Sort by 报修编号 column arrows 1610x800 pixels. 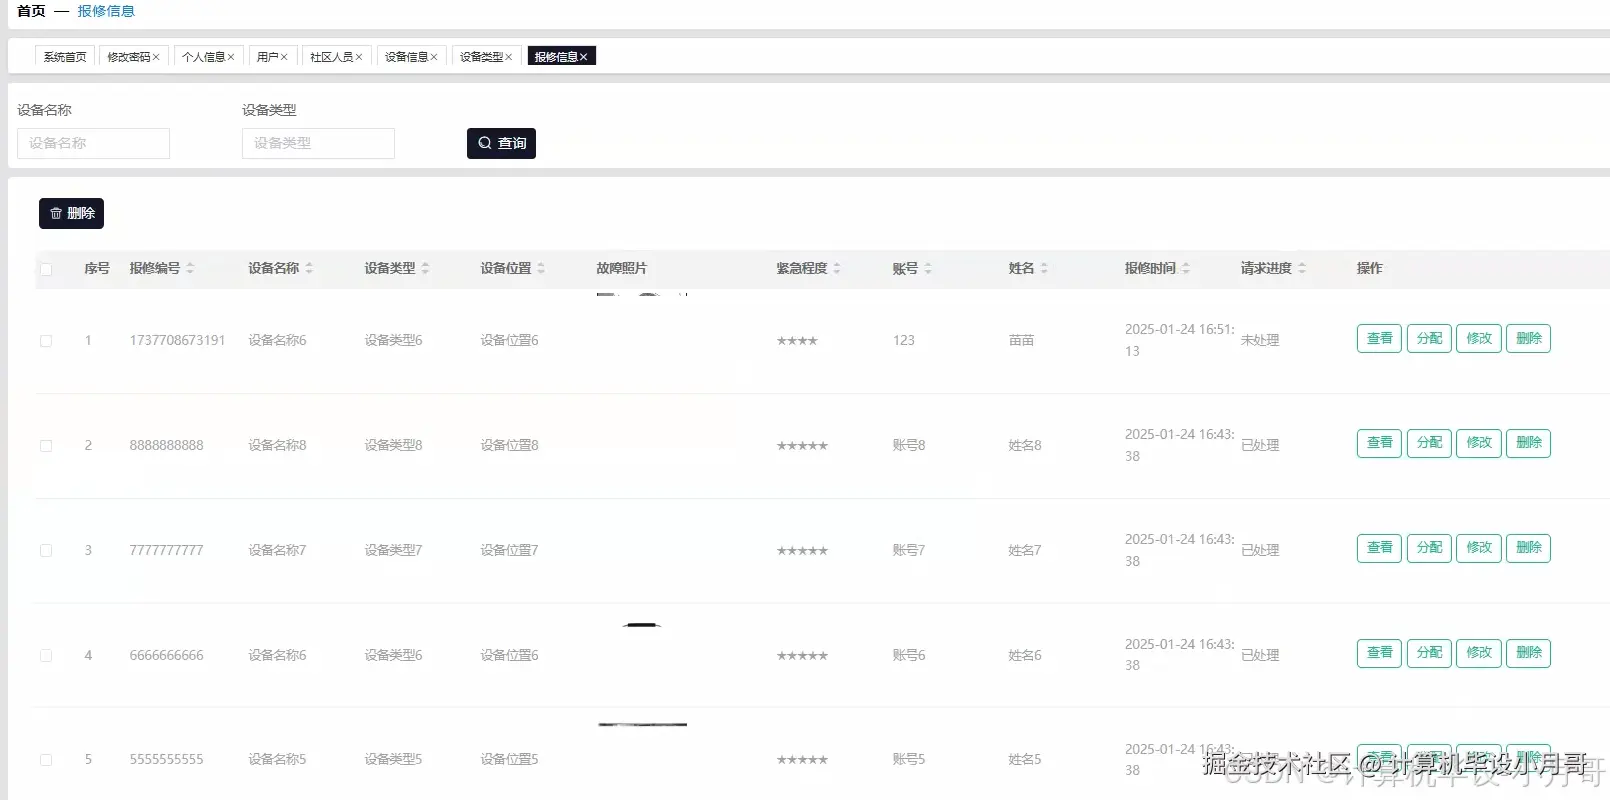[x=190, y=268]
